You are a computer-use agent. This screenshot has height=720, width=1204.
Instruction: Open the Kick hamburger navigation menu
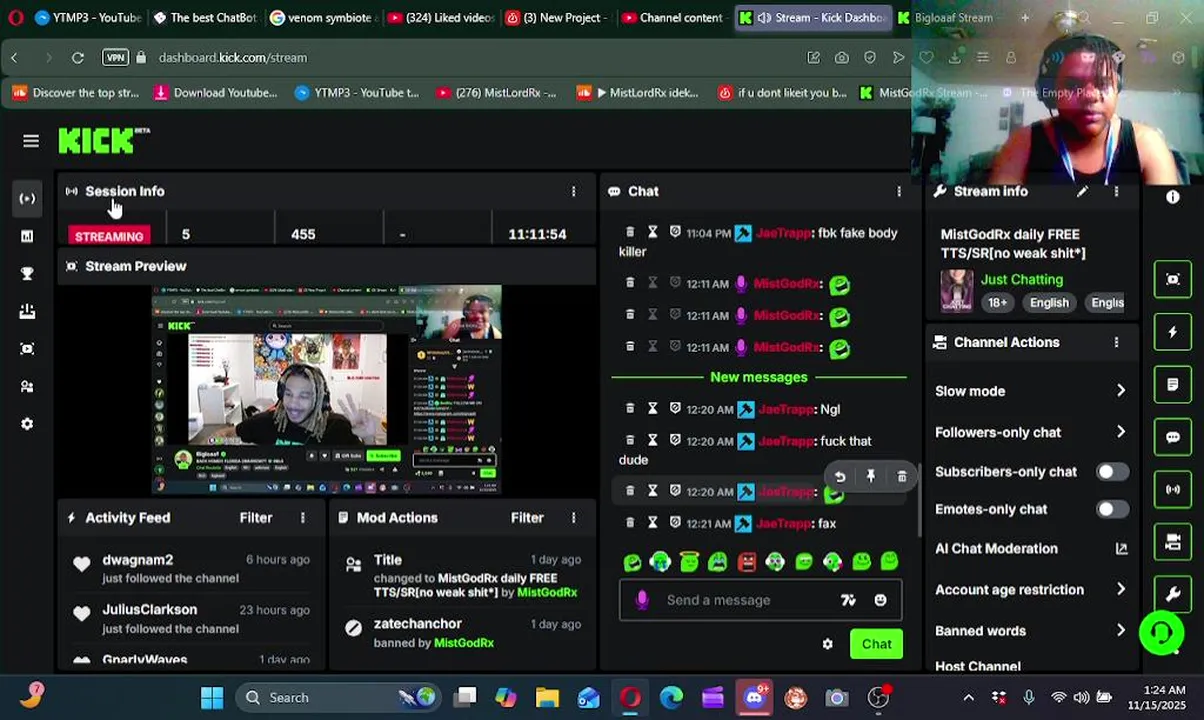click(x=31, y=141)
